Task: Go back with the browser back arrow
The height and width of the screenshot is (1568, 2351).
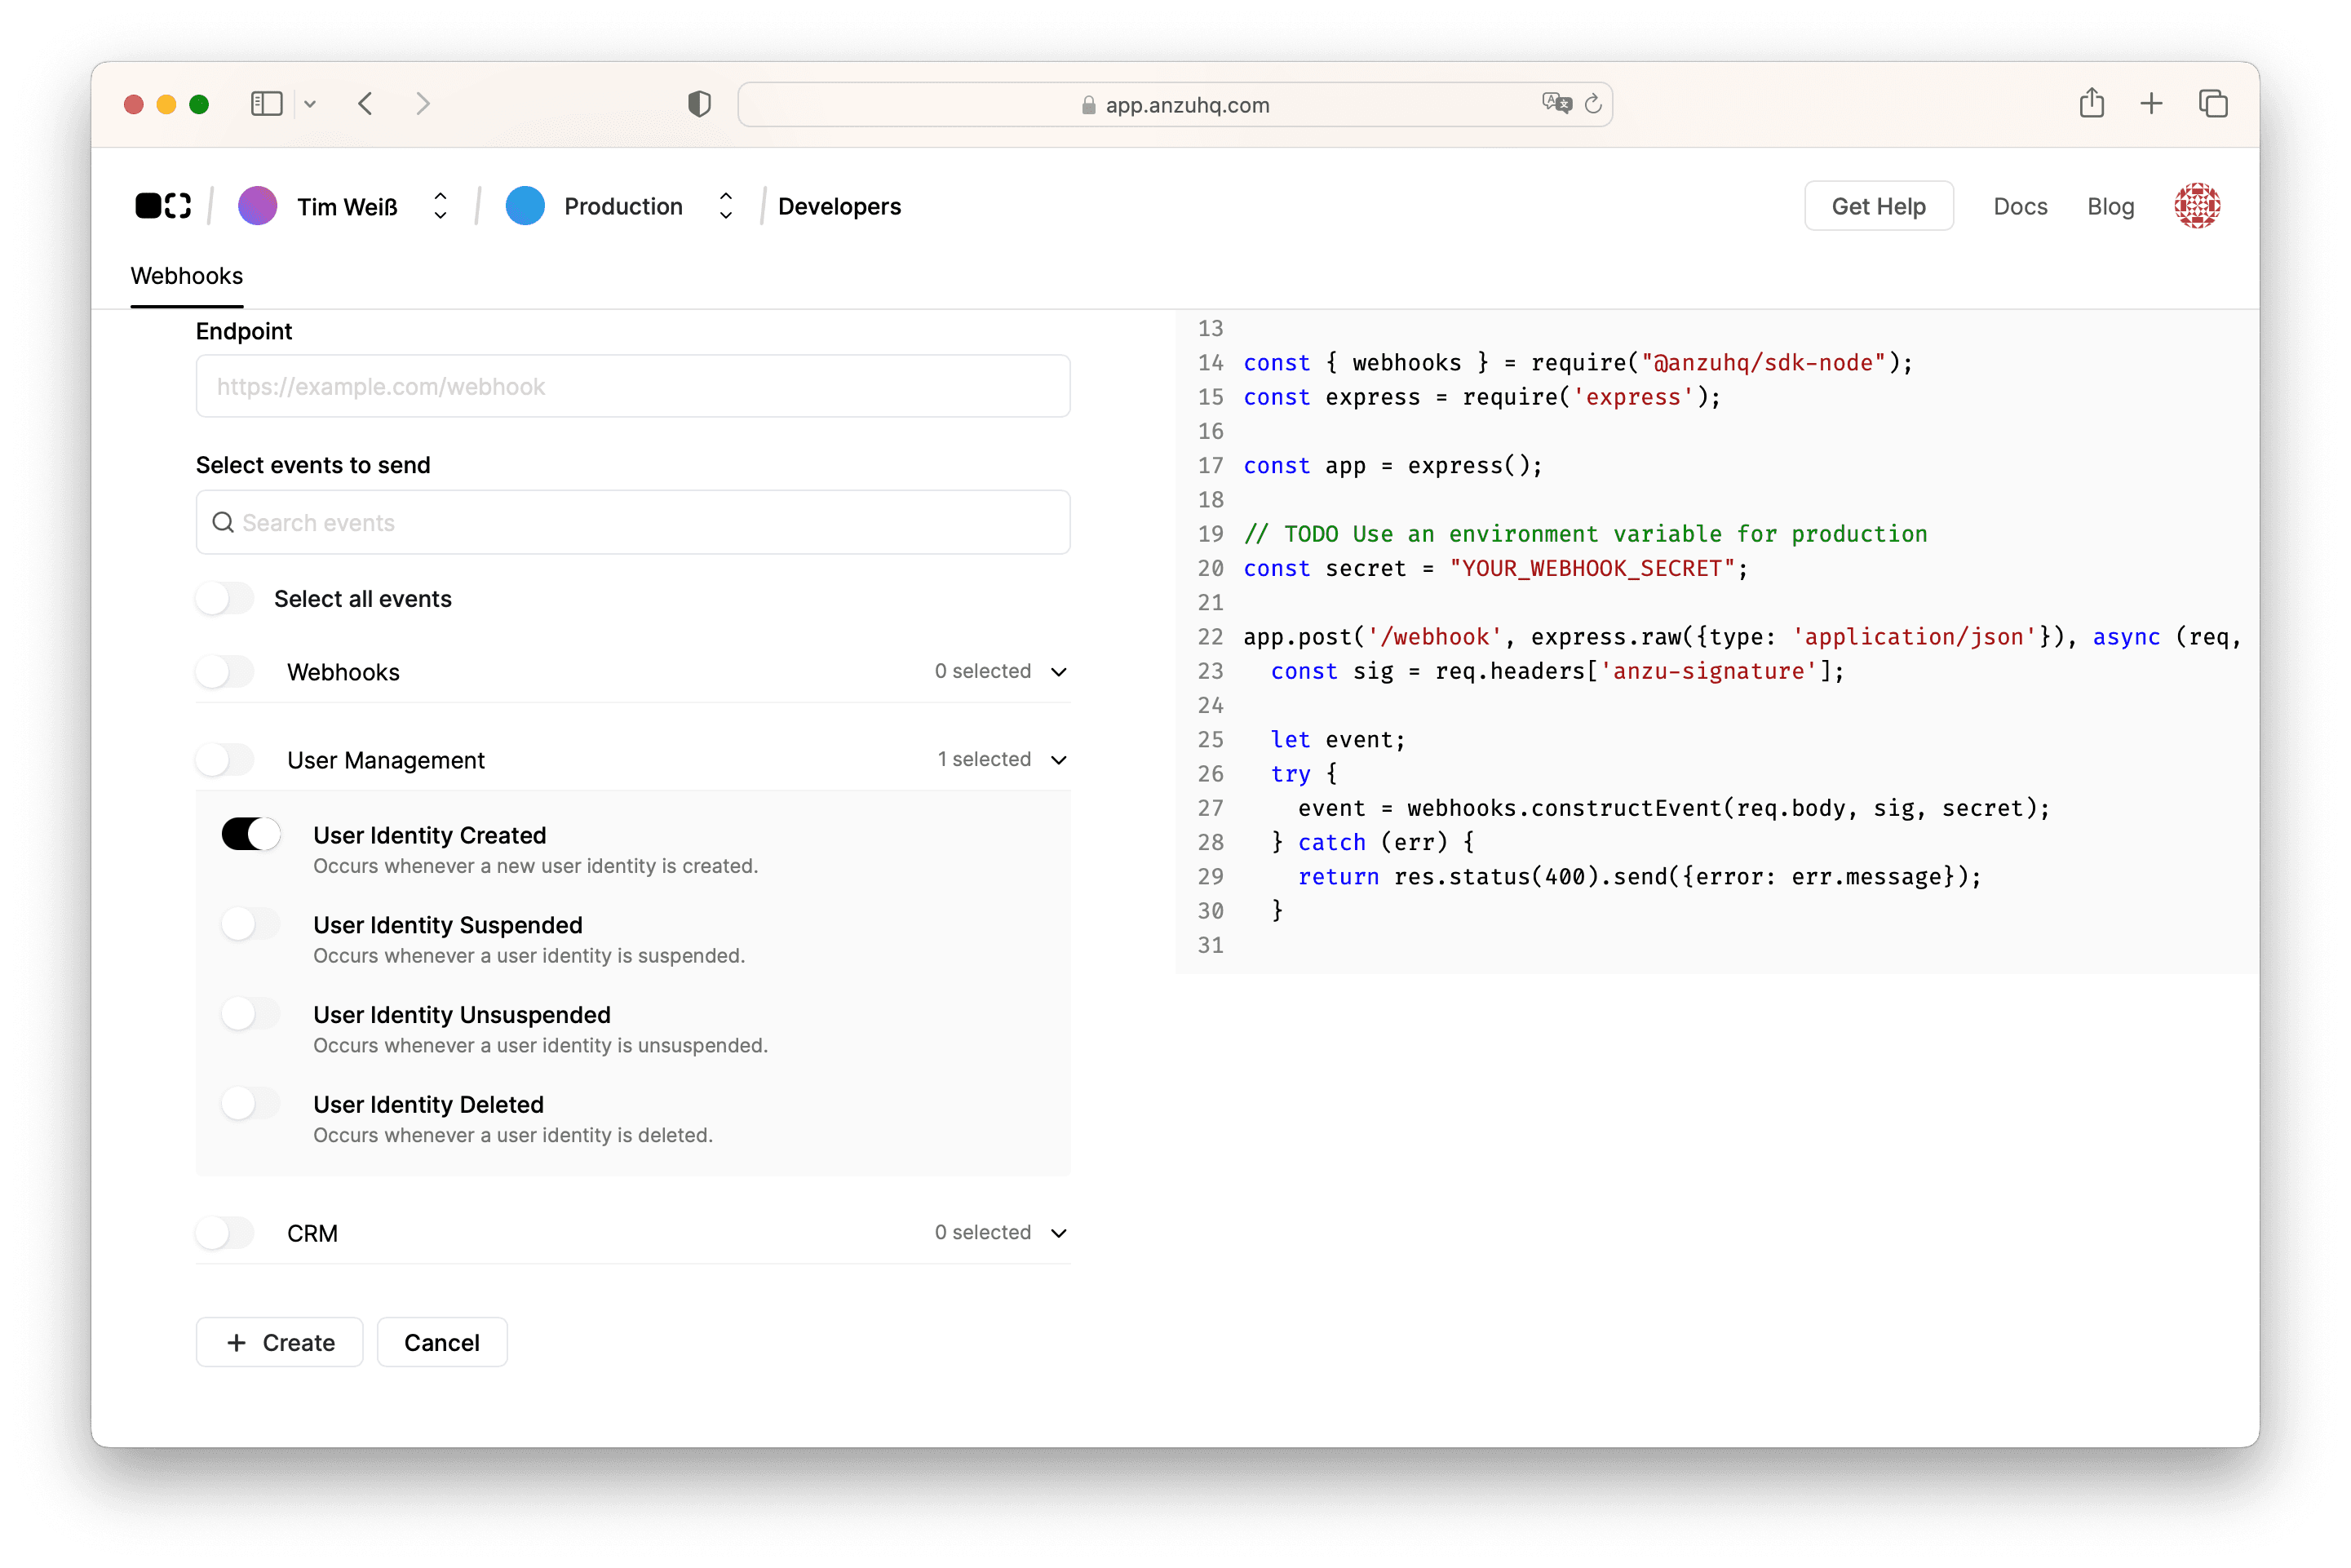Action: pyautogui.click(x=365, y=104)
